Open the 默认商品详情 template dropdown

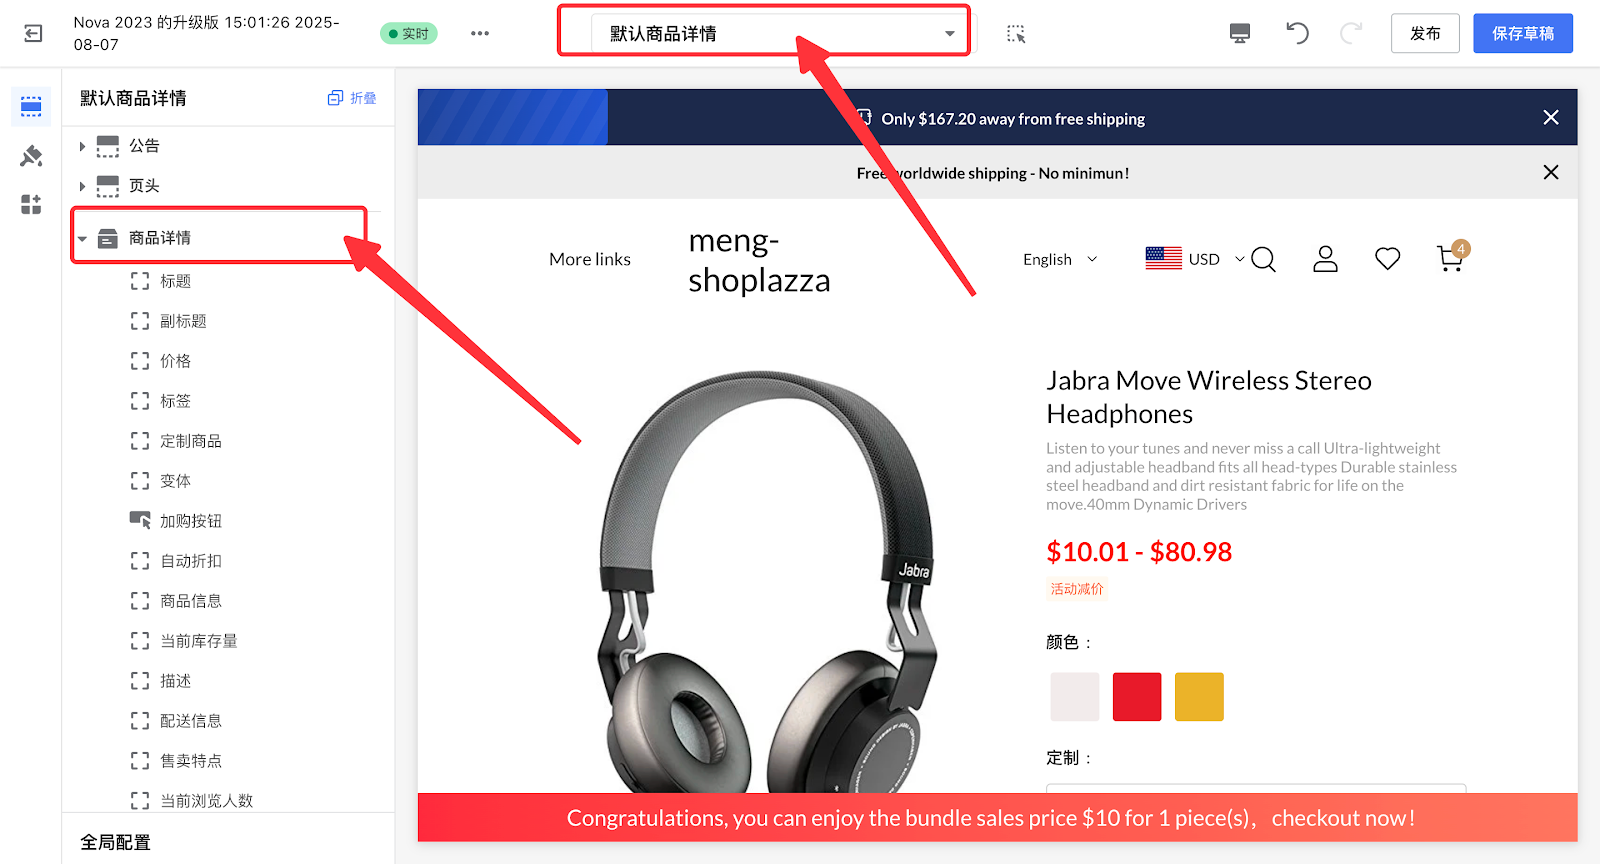click(780, 34)
